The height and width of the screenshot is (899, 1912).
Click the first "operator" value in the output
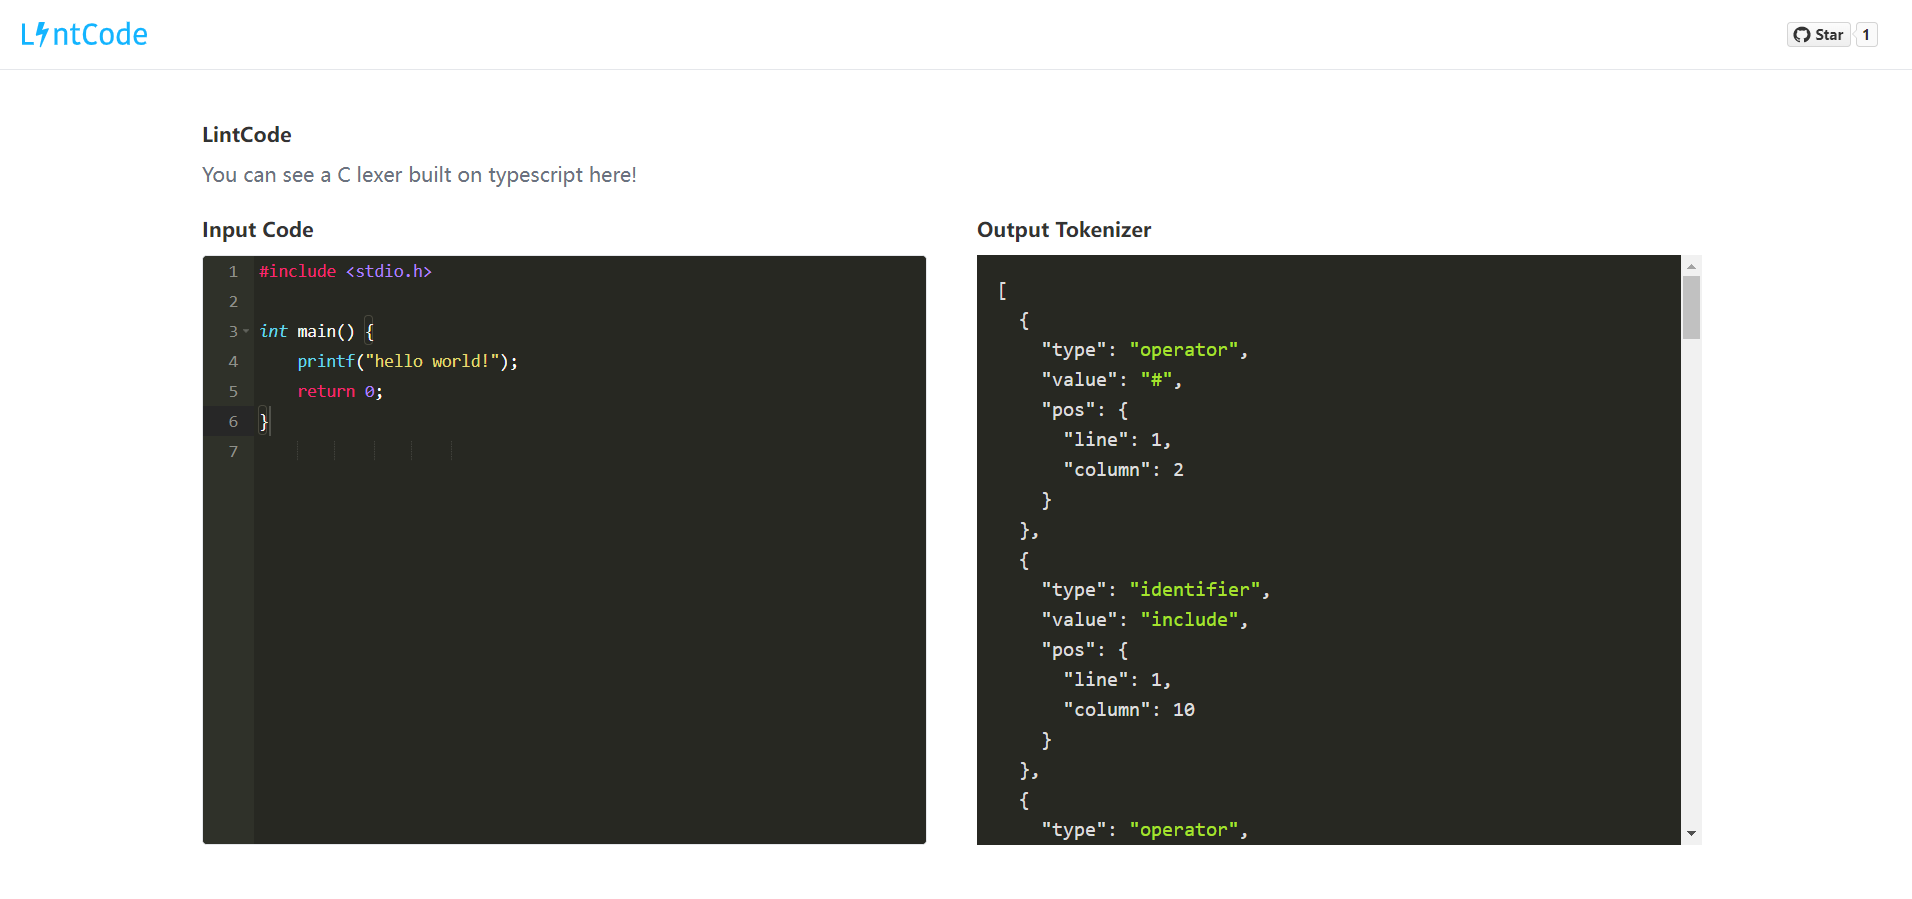coord(1184,350)
